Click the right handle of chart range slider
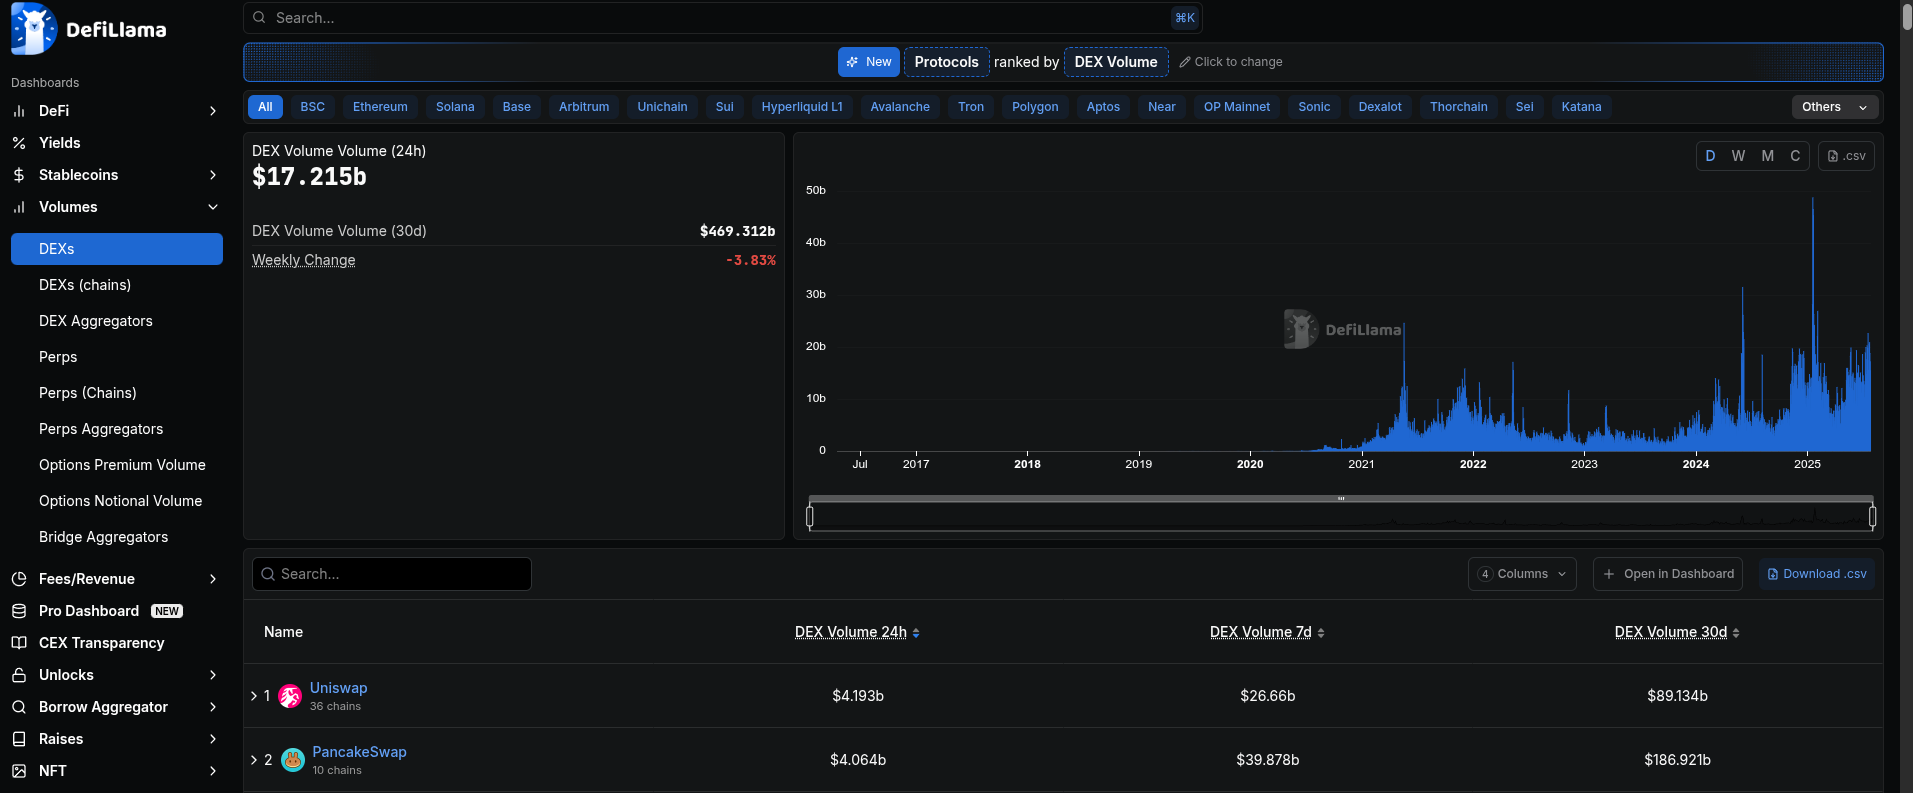 (x=1872, y=516)
